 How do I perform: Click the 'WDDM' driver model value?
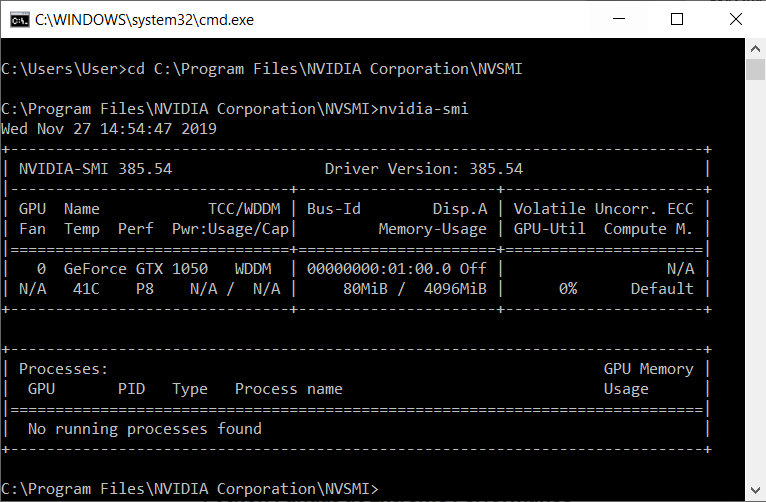pyautogui.click(x=253, y=269)
